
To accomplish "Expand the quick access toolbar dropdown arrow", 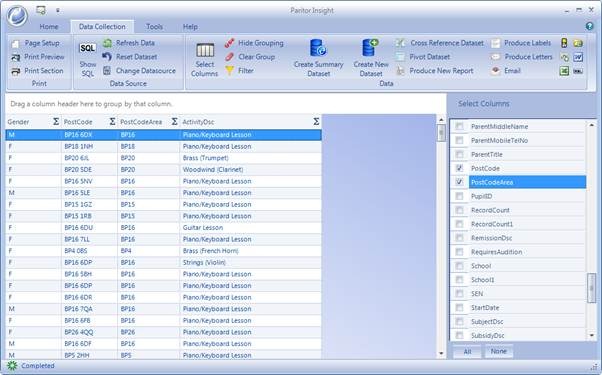I will click(58, 11).
